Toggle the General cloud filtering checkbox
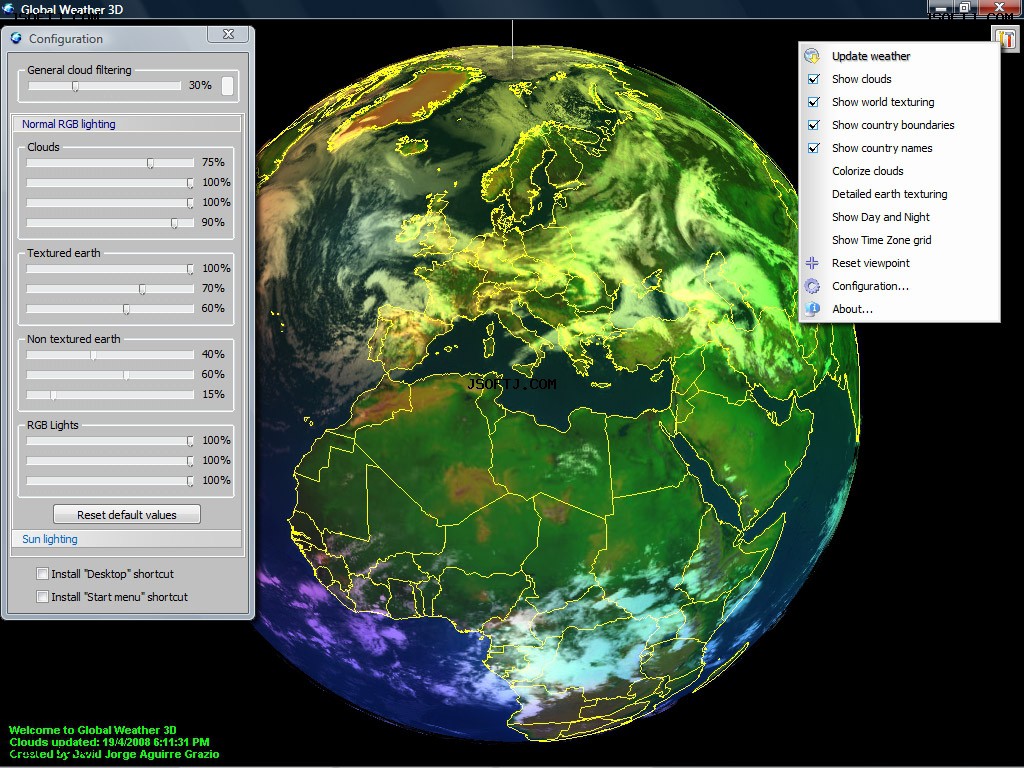Image resolution: width=1024 pixels, height=768 pixels. [227, 86]
